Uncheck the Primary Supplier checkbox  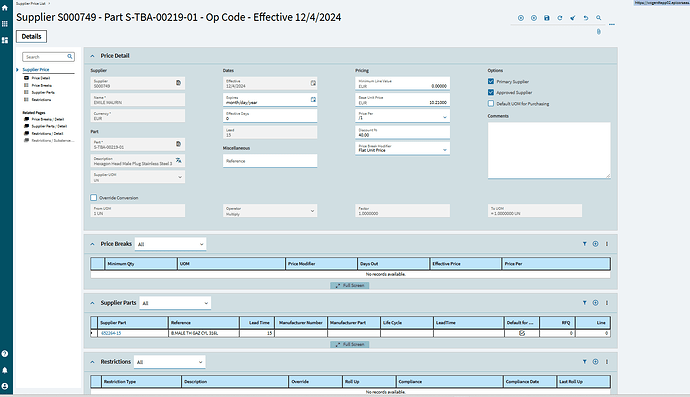491,81
